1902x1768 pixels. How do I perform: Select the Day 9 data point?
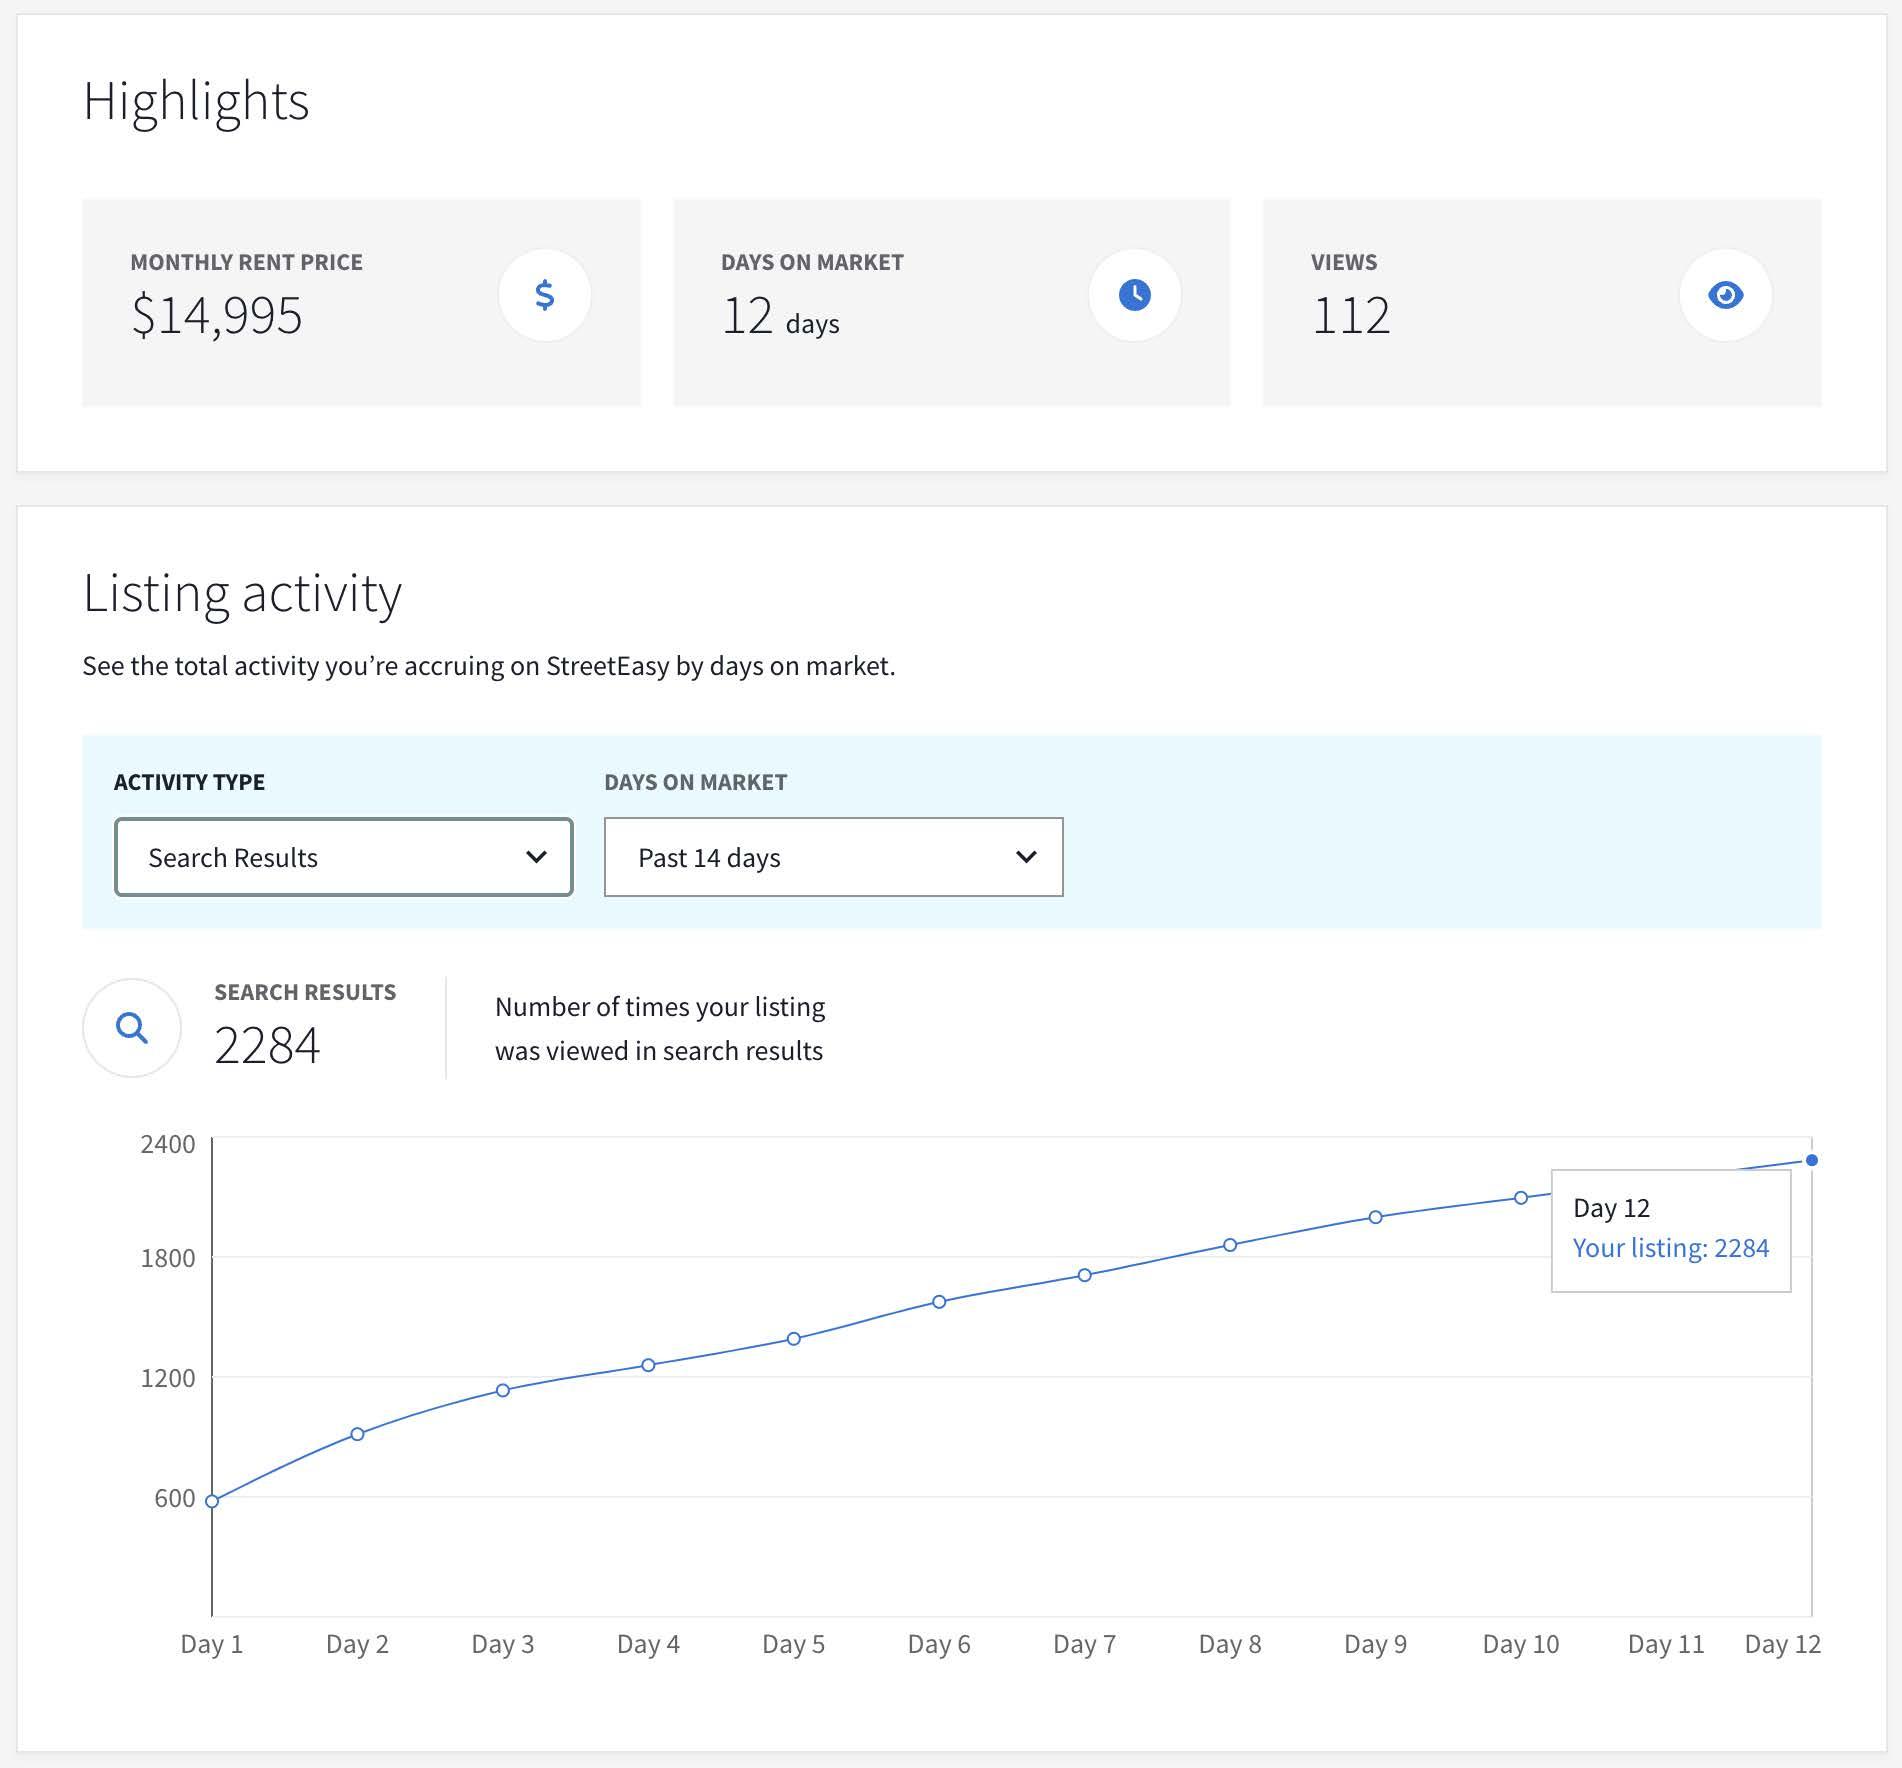tap(1375, 1217)
